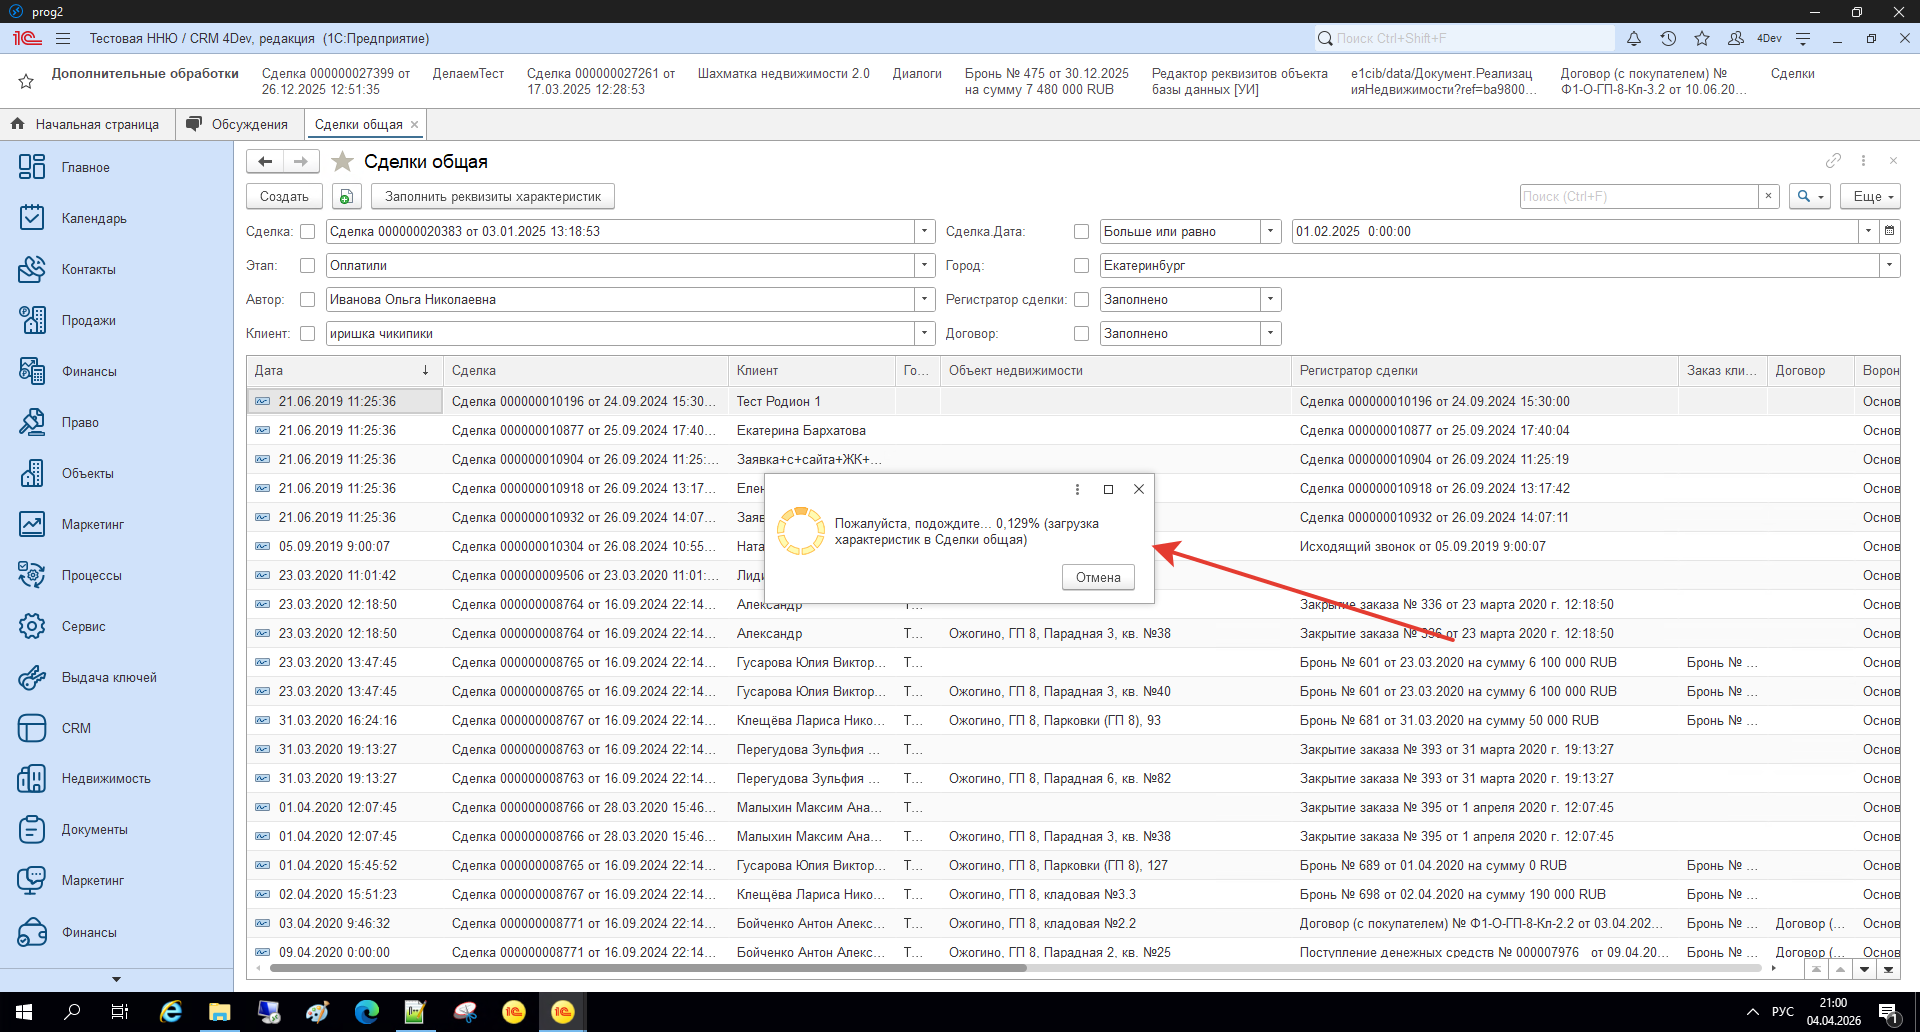Click Заполнить реквизиты характеристик button
This screenshot has height=1032, width=1920.
pos(492,197)
